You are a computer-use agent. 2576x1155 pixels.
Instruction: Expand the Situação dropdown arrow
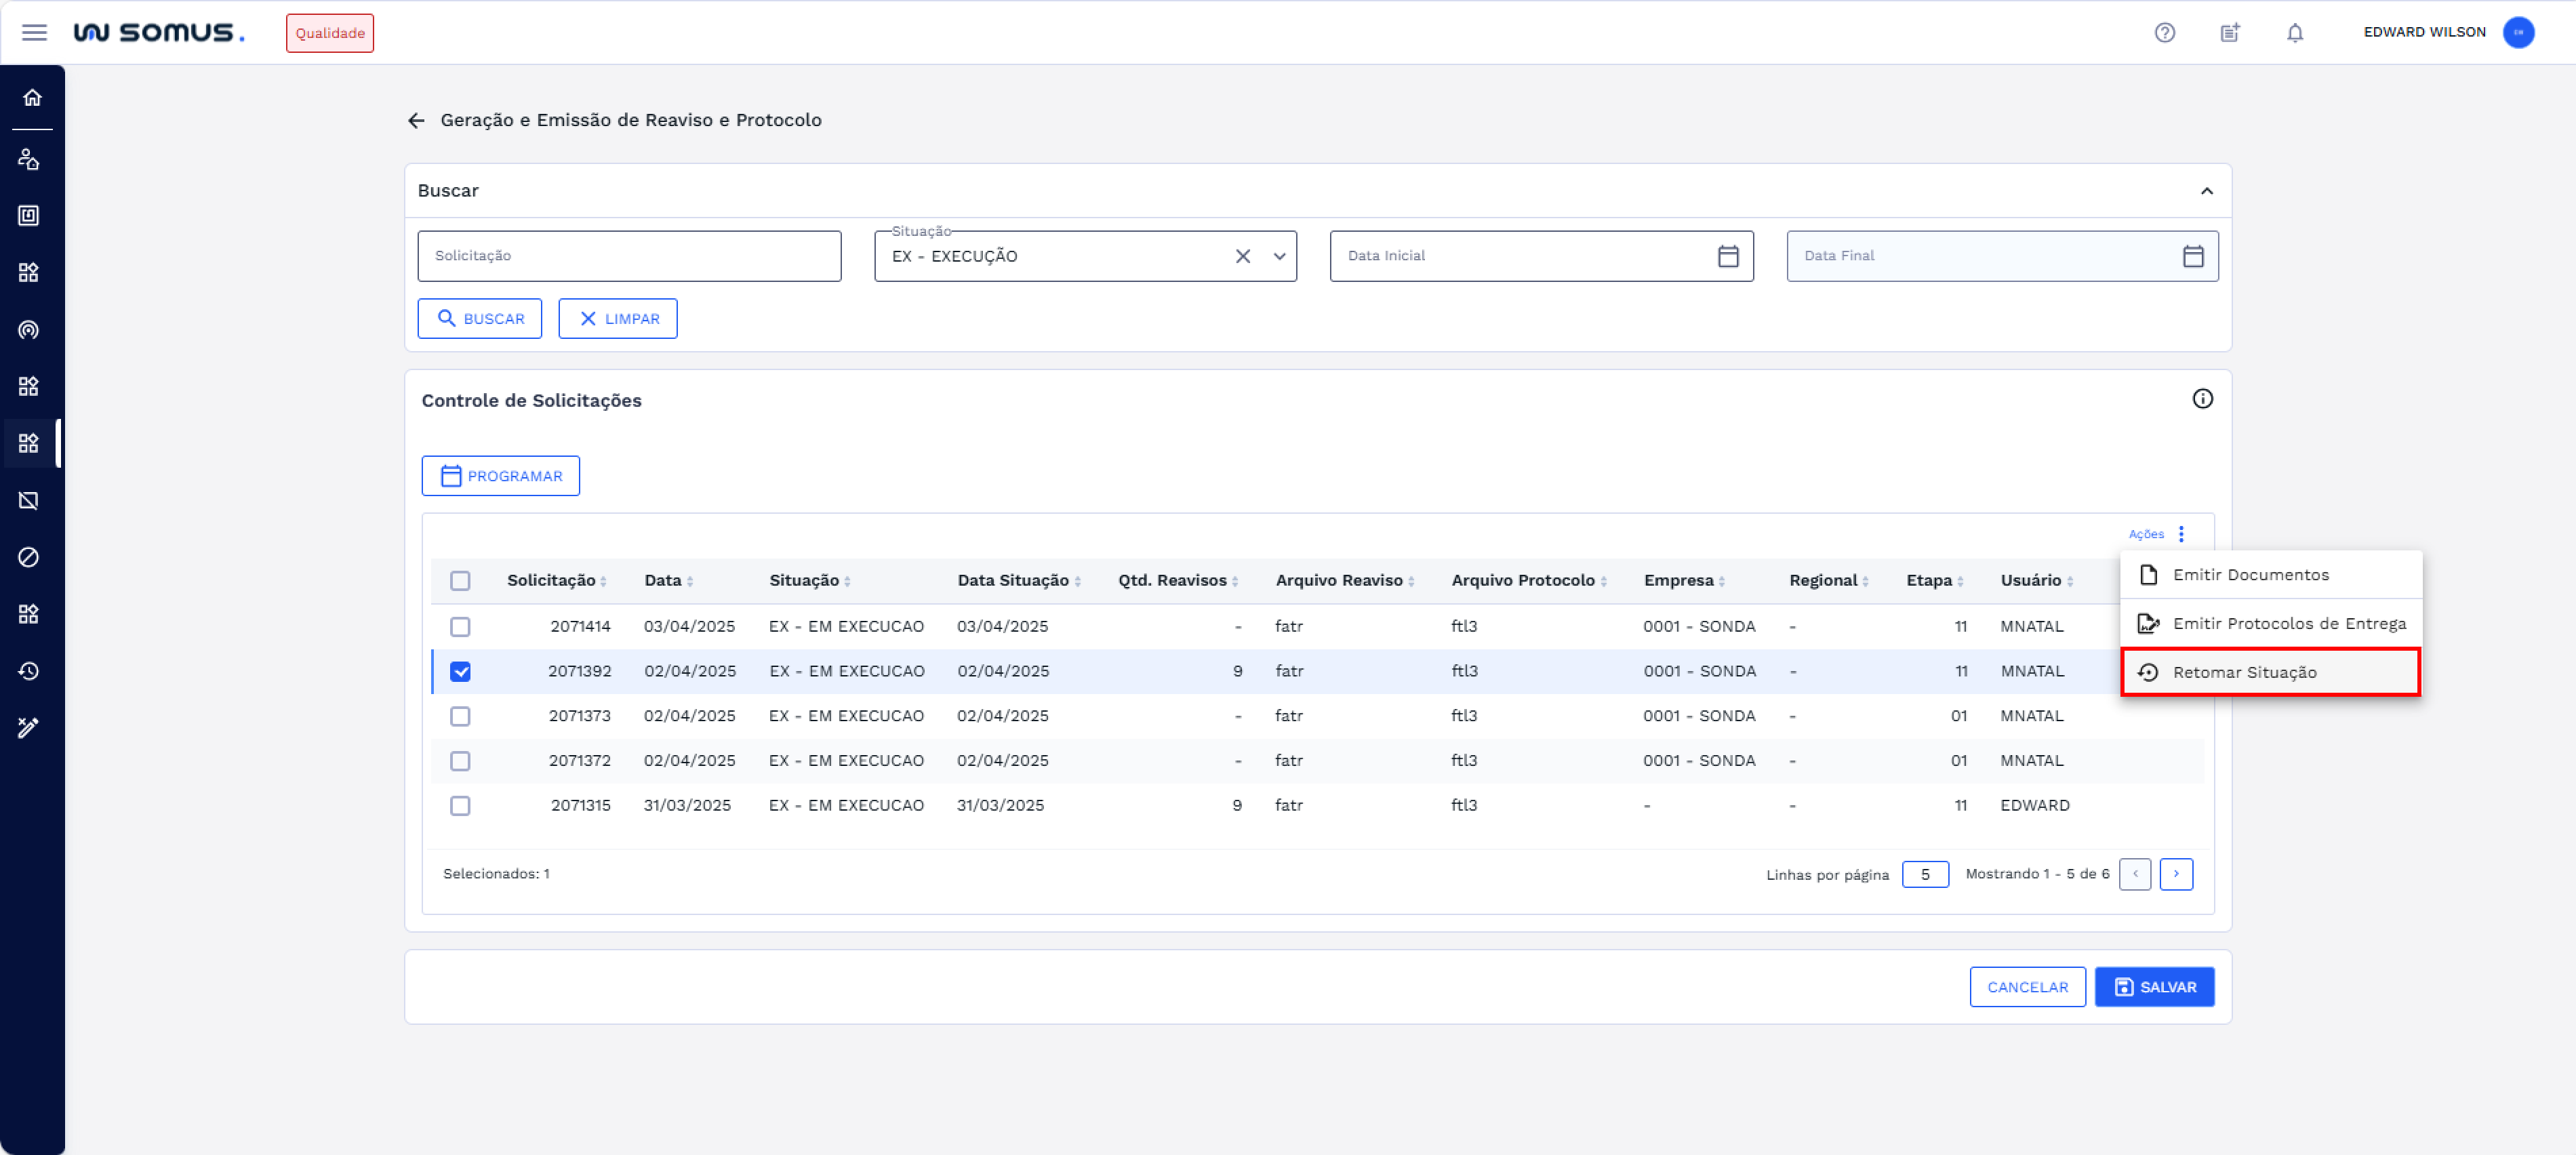pyautogui.click(x=1279, y=256)
